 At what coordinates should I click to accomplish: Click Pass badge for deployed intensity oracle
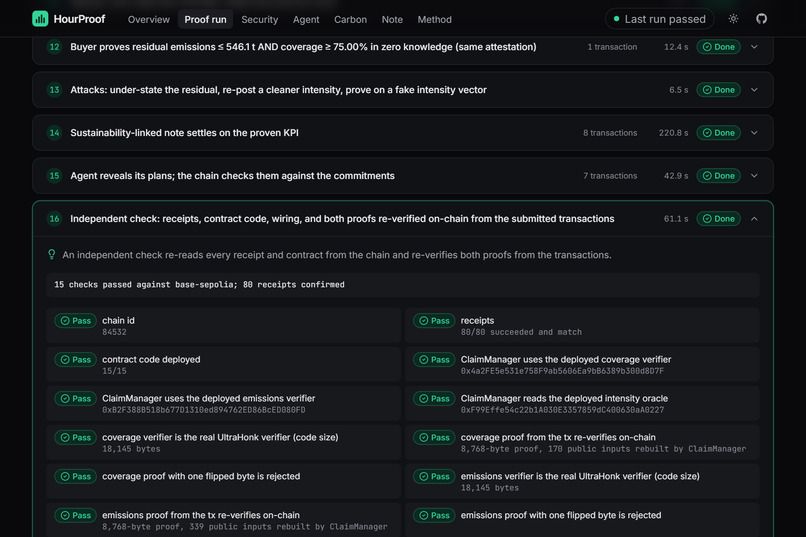tap(434, 399)
